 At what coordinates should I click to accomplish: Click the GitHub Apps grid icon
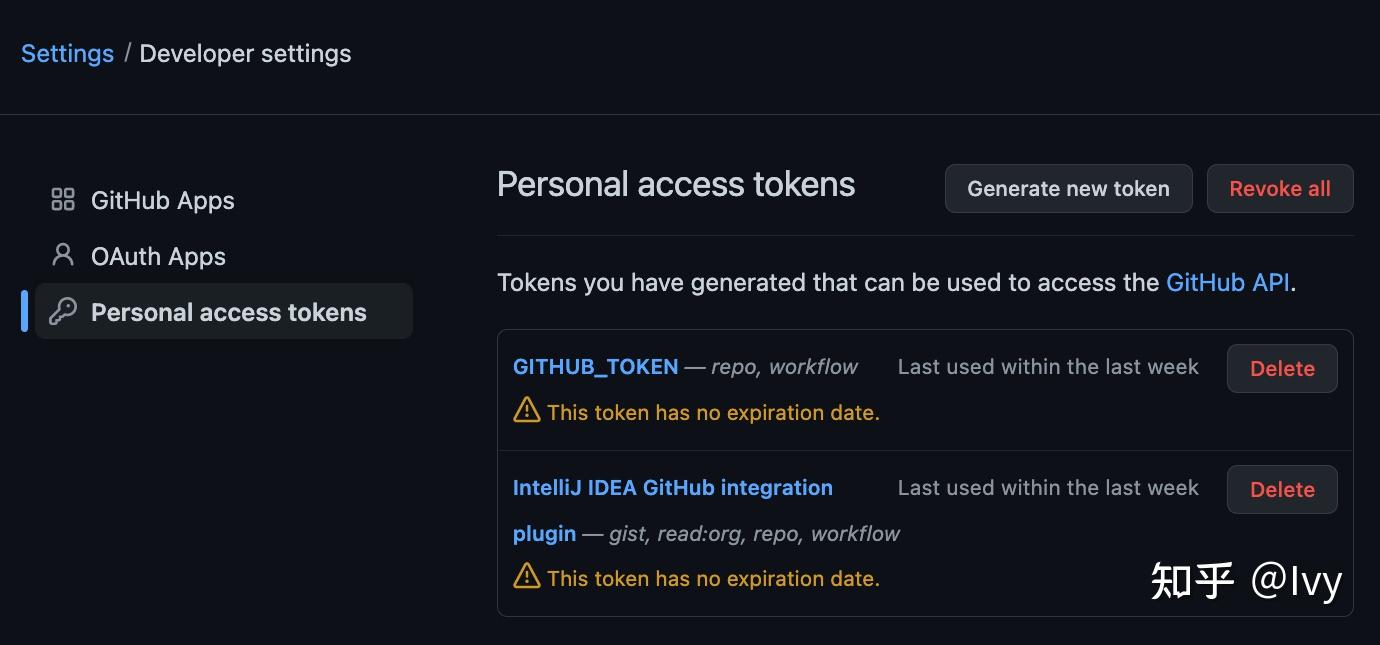tap(62, 199)
